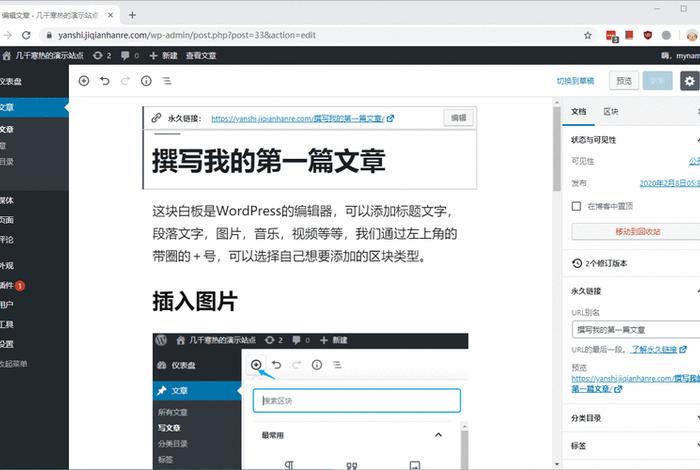Image resolution: width=700 pixels, height=470 pixels.
Task: Open permalink external link icon
Action: click(x=391, y=118)
